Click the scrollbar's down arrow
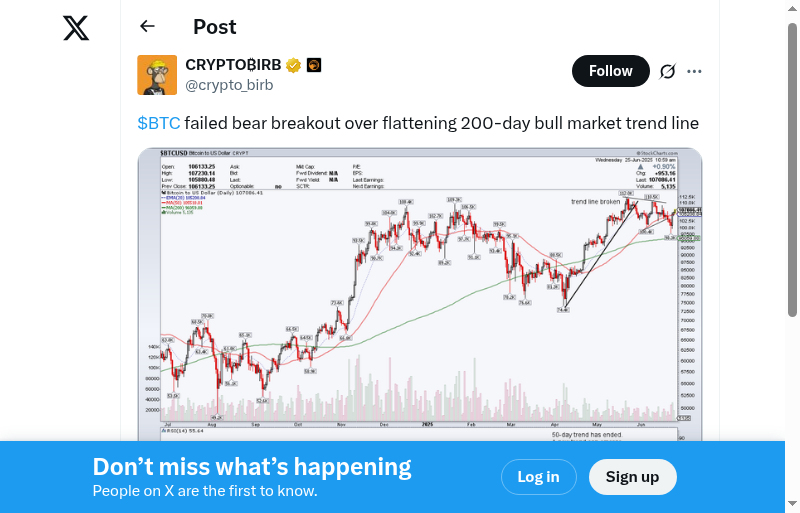 [x=793, y=505]
